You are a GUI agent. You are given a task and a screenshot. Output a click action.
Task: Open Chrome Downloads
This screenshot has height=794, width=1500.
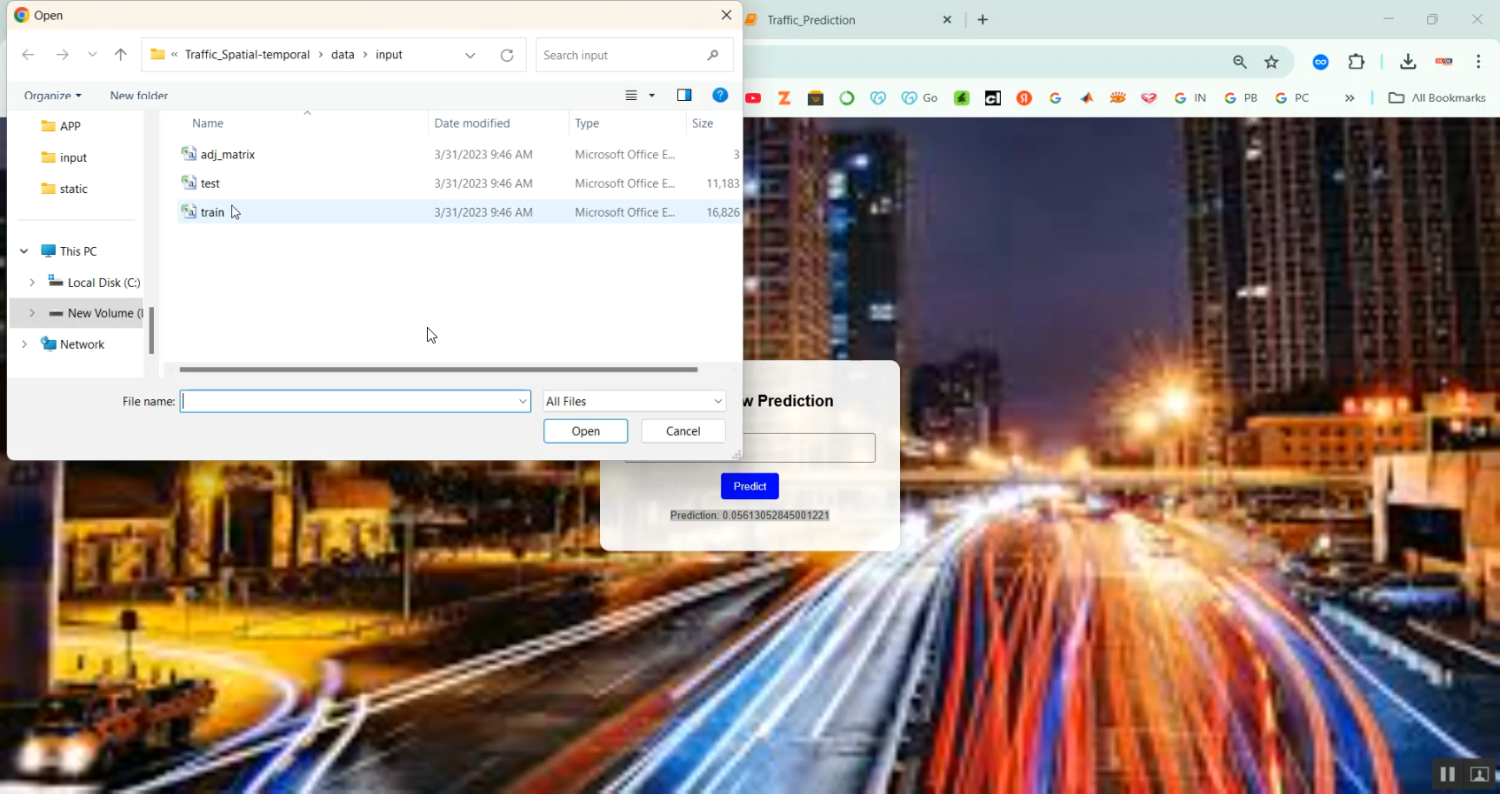[1408, 62]
